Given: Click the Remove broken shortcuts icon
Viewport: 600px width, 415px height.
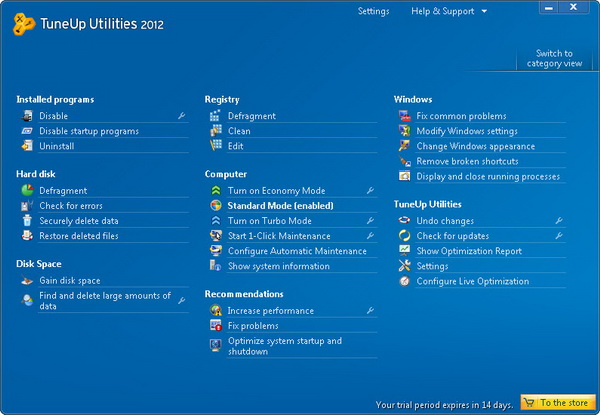Looking at the screenshot, I should [404, 161].
